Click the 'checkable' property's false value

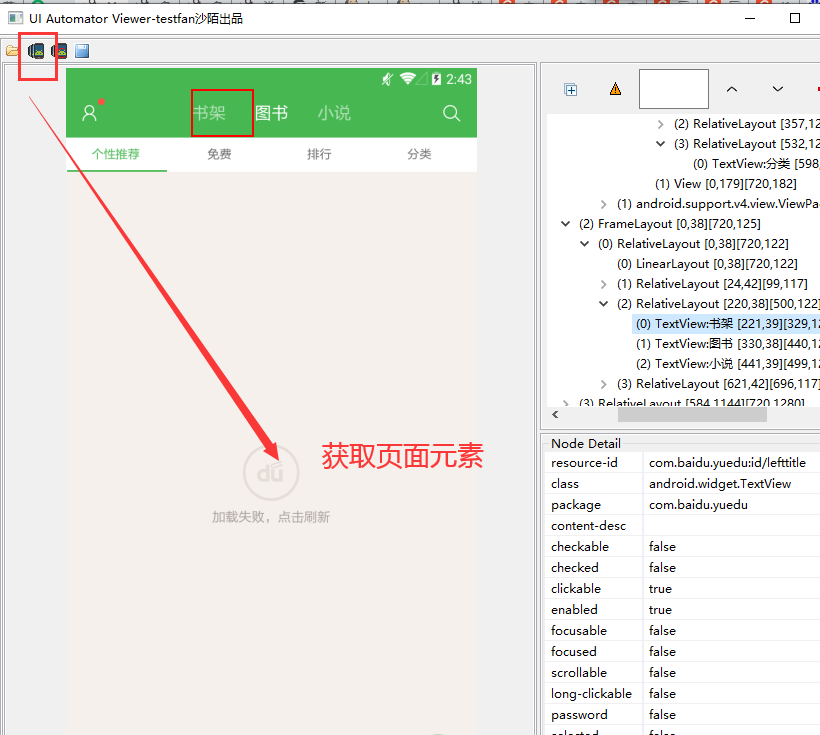click(x=662, y=547)
